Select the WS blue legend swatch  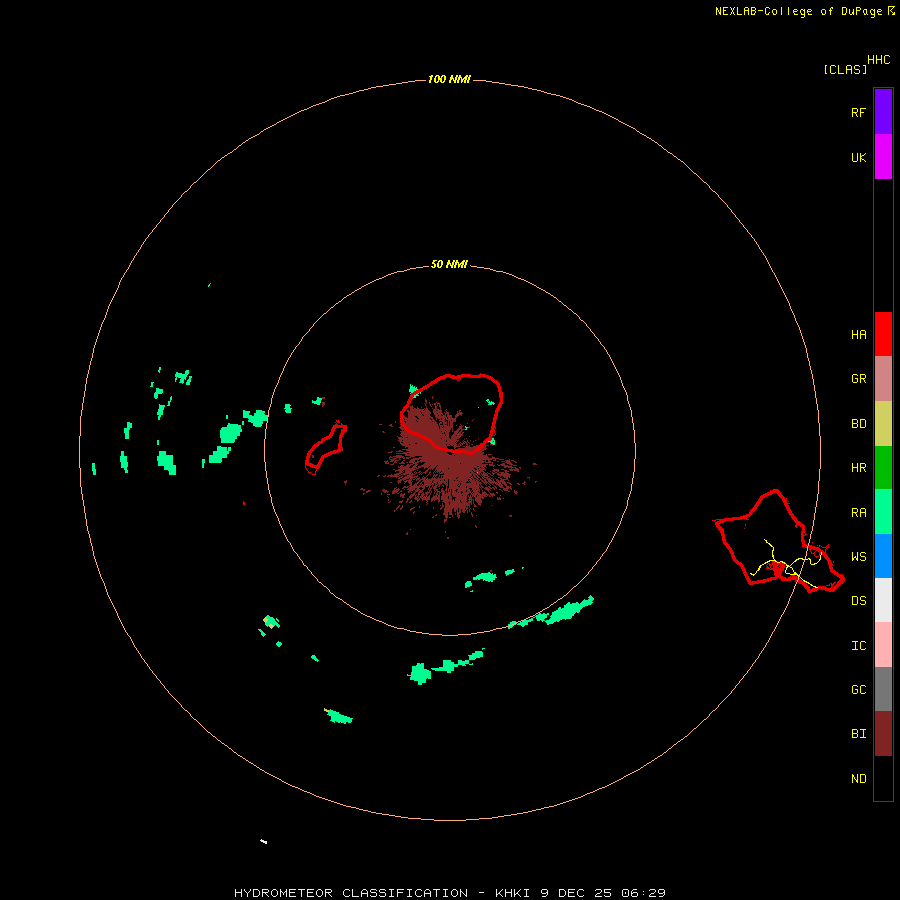tap(883, 556)
